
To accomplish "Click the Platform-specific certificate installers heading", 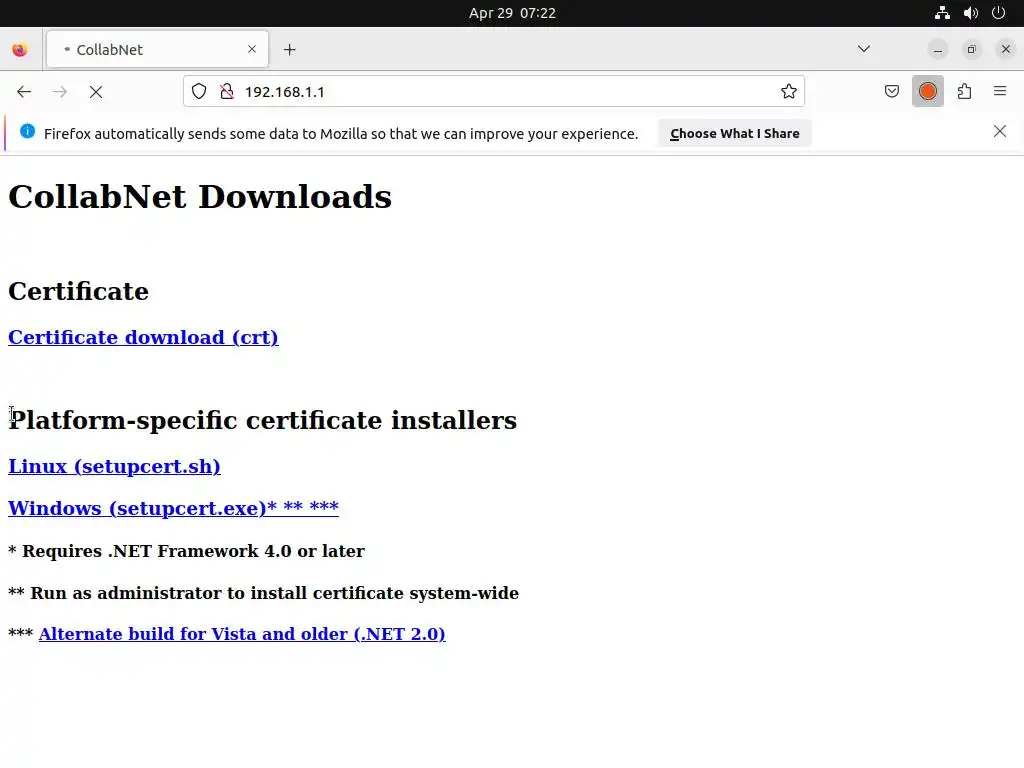I will (263, 420).
